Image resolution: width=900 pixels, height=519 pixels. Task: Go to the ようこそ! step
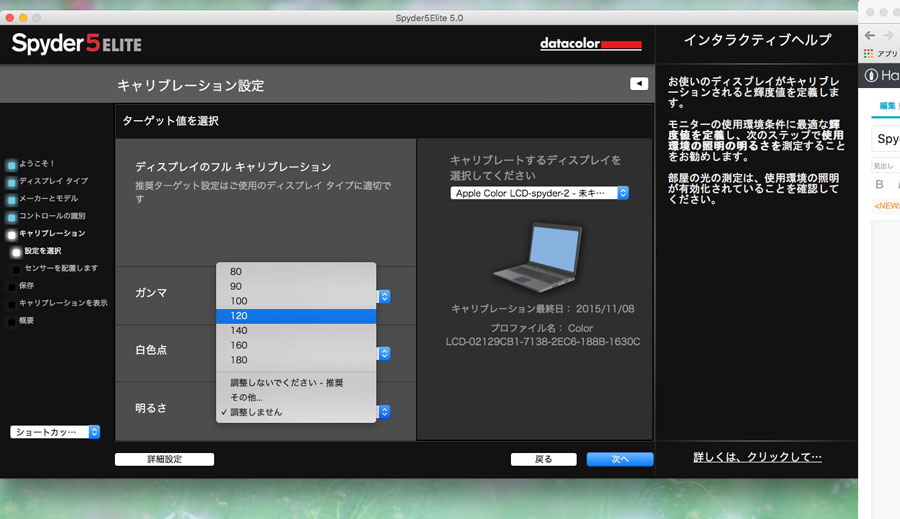36,164
